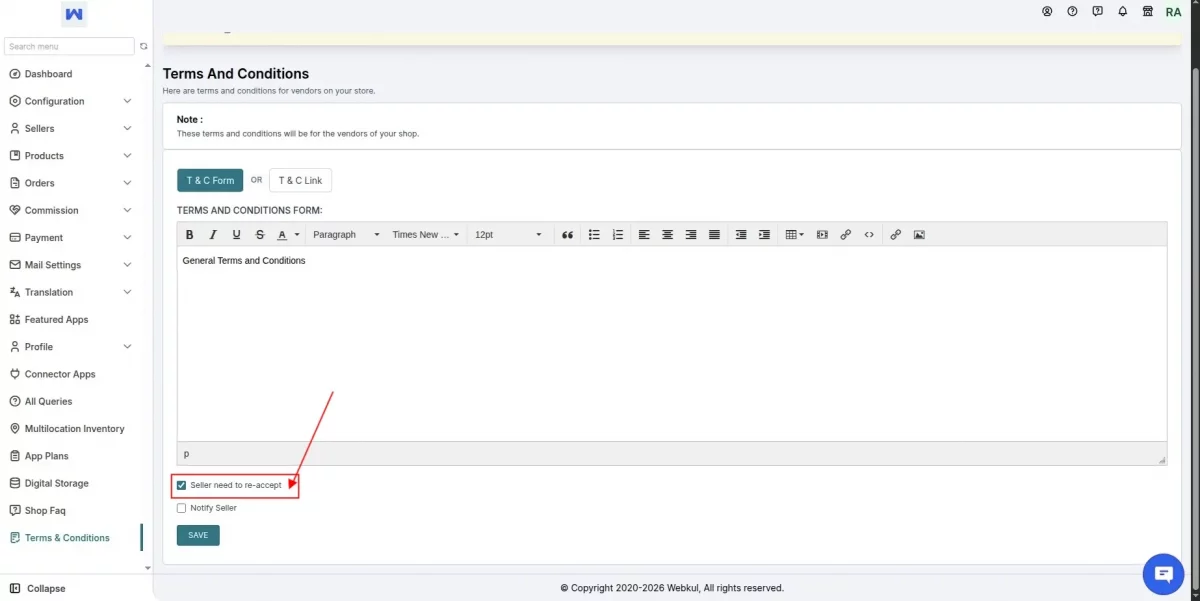Enable the Notify Seller checkbox
The image size is (1200, 601).
click(181, 508)
